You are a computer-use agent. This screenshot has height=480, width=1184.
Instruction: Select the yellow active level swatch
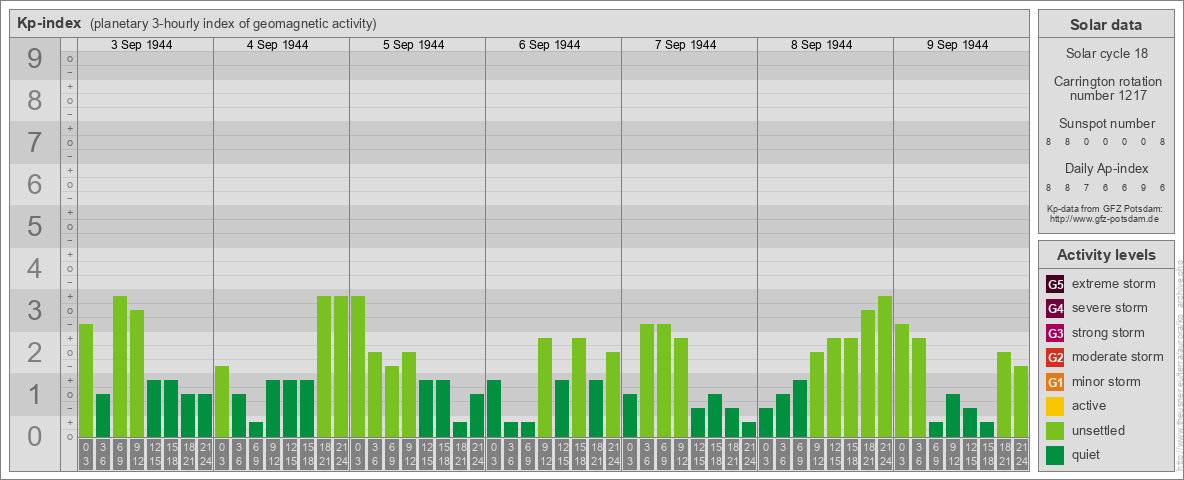pos(1055,406)
